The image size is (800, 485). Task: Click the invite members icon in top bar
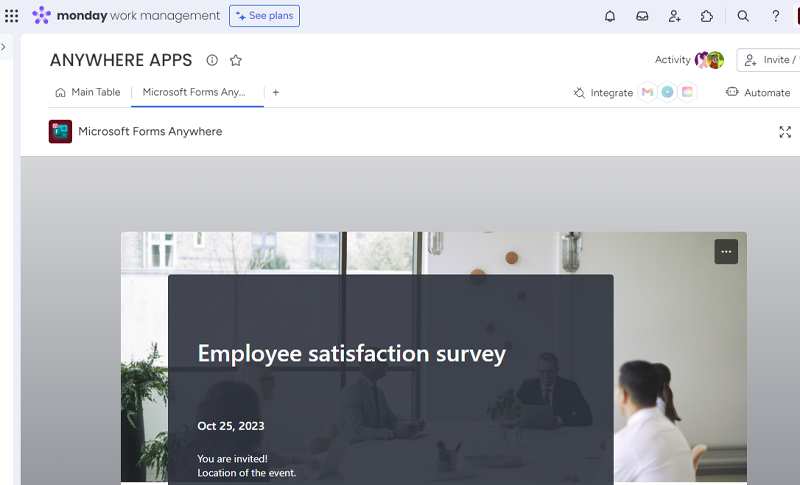675,16
